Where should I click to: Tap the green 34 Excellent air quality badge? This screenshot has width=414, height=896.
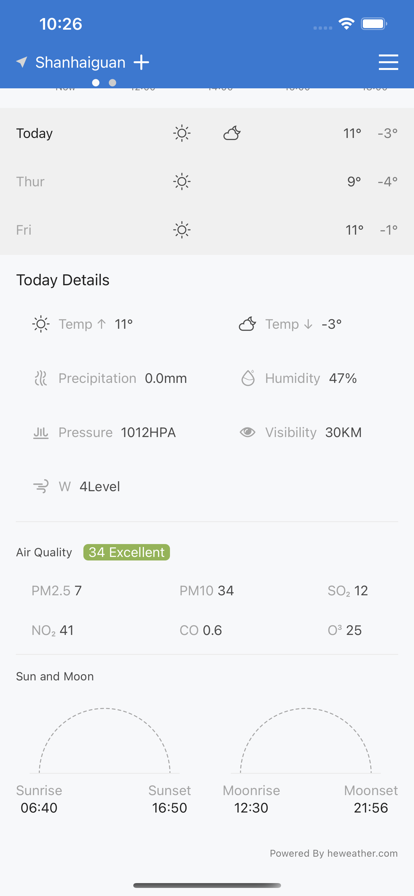(x=126, y=553)
